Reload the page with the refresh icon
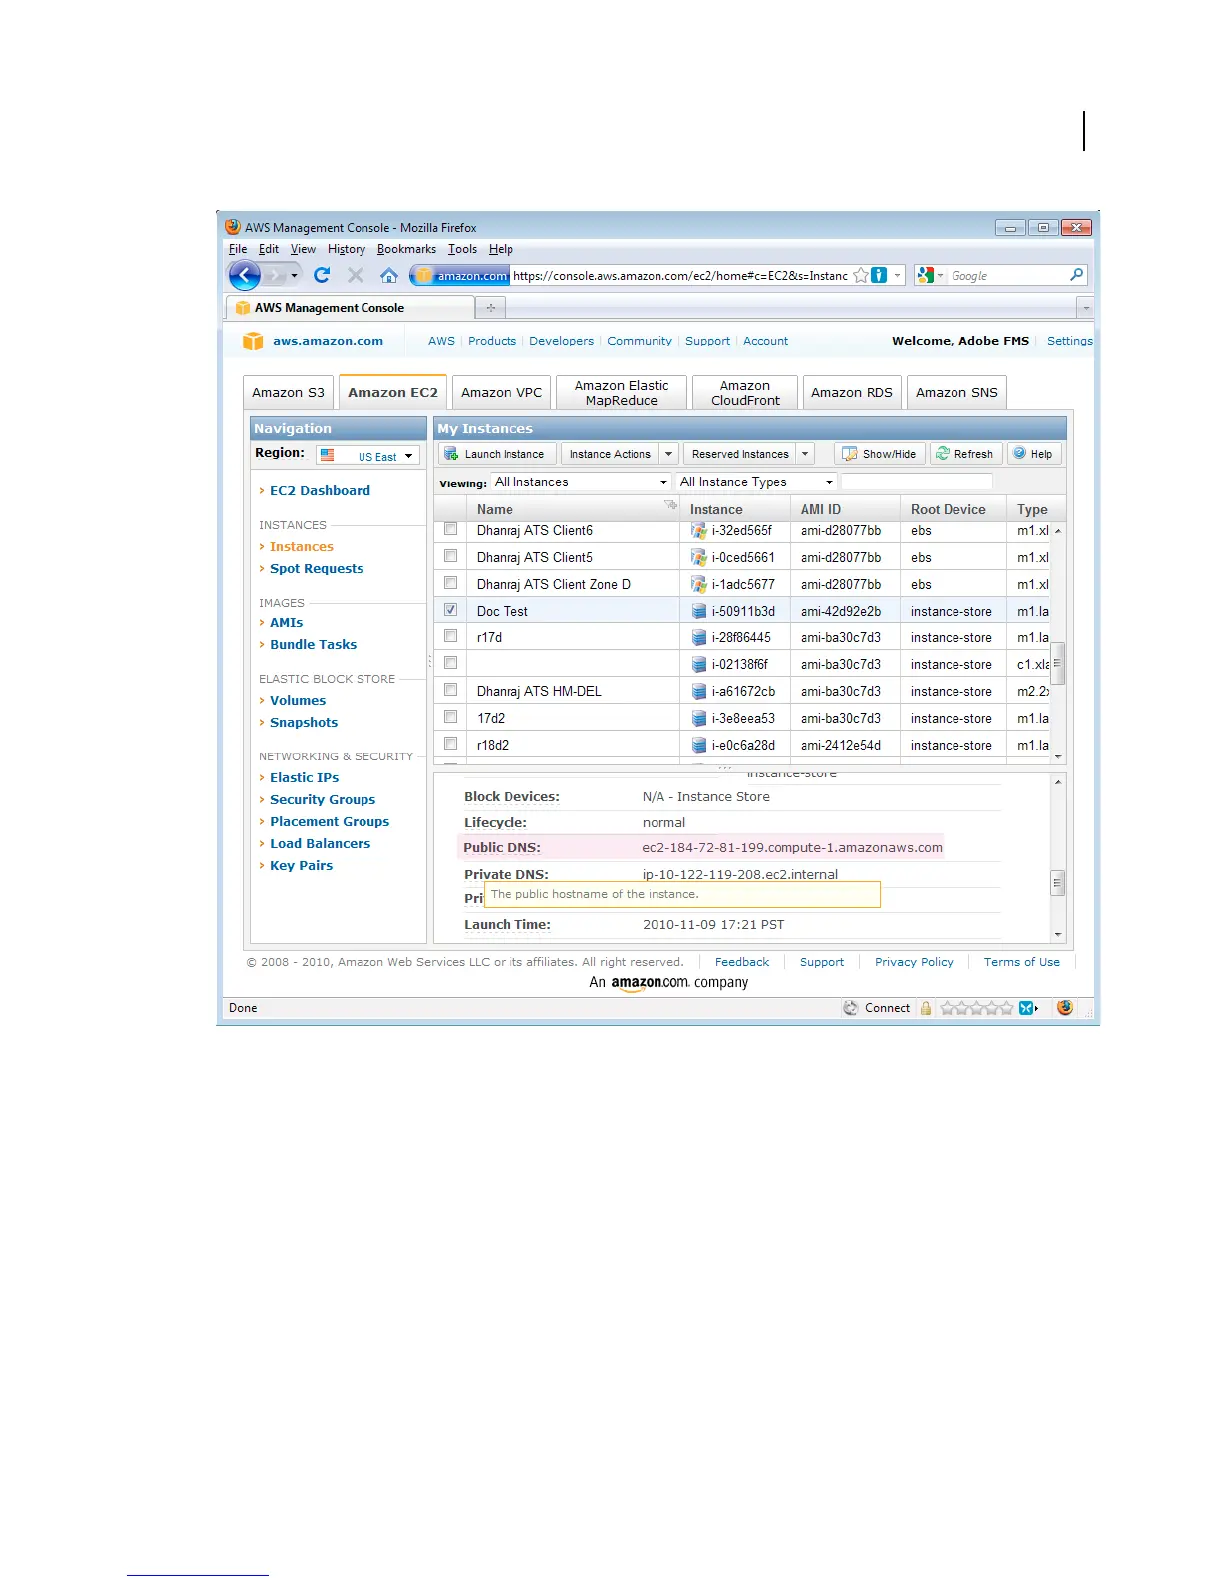 click(322, 275)
